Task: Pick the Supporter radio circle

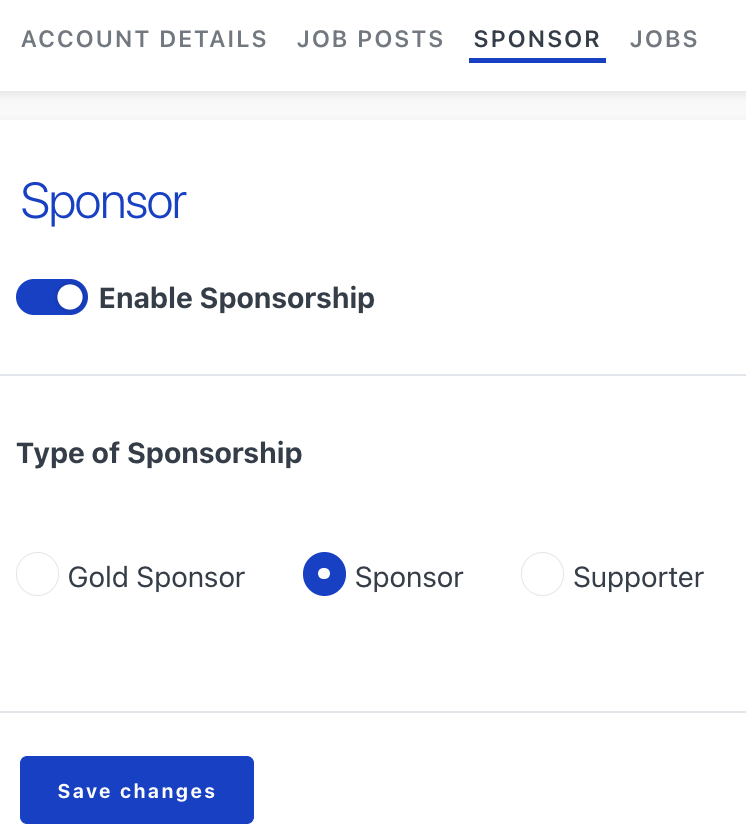Action: click(x=543, y=575)
